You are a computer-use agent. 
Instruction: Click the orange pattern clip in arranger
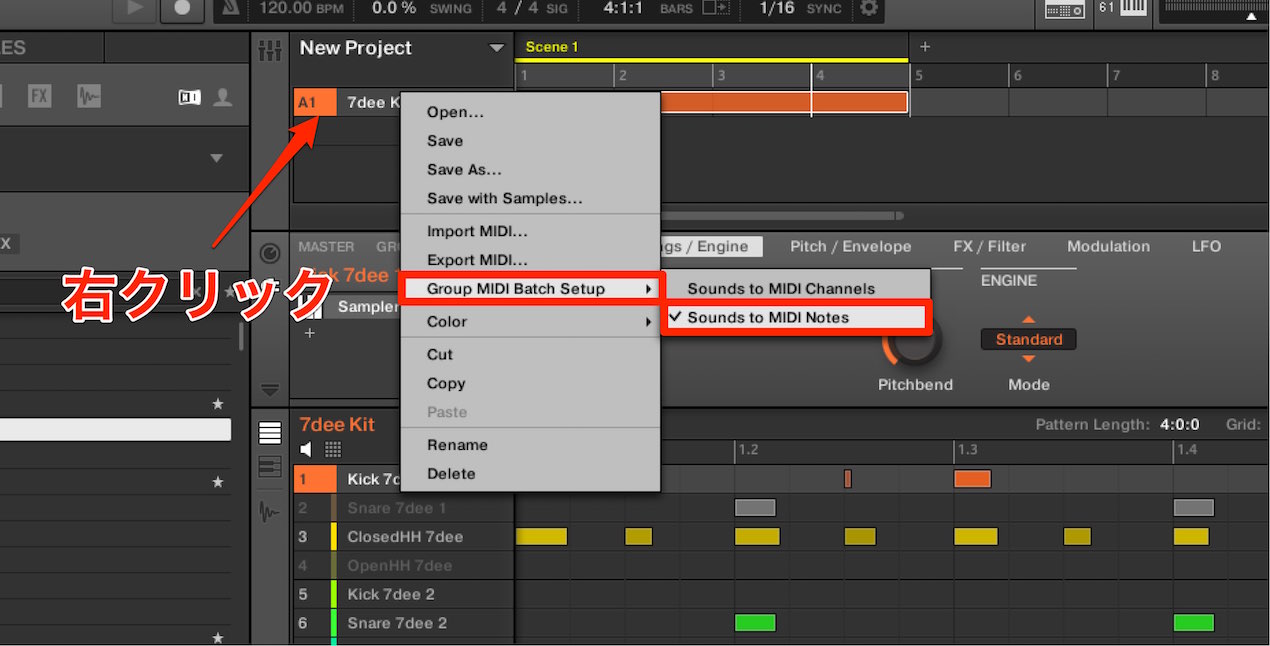point(784,102)
